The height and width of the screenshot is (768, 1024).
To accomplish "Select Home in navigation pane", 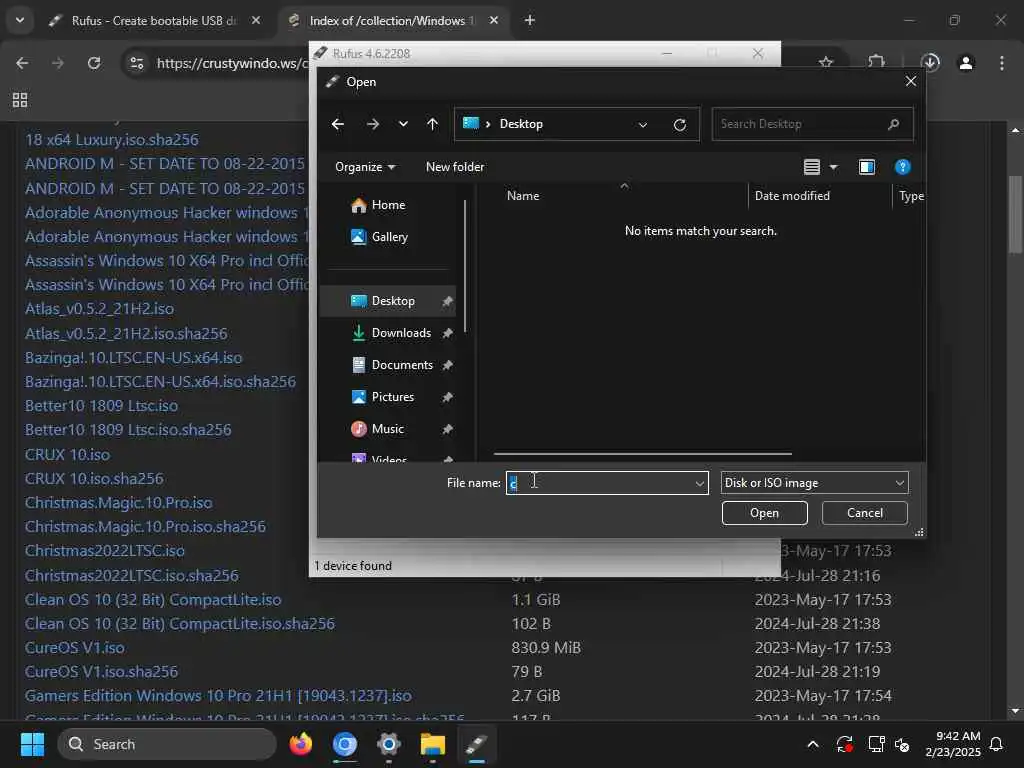I will pos(388,205).
